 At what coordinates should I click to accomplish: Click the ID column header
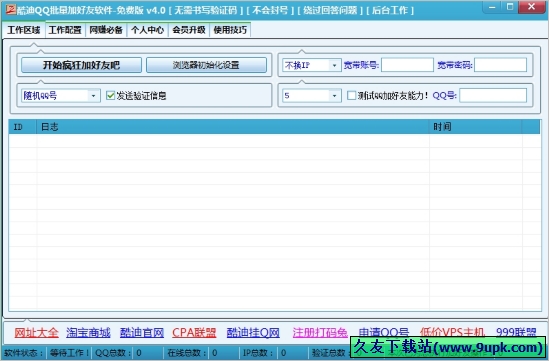(x=23, y=127)
